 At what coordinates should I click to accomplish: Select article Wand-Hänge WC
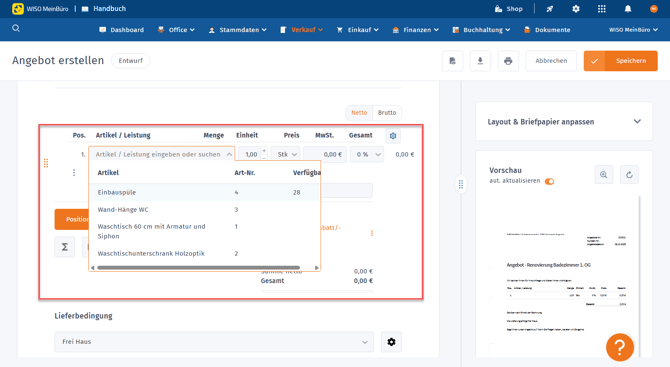(x=204, y=209)
